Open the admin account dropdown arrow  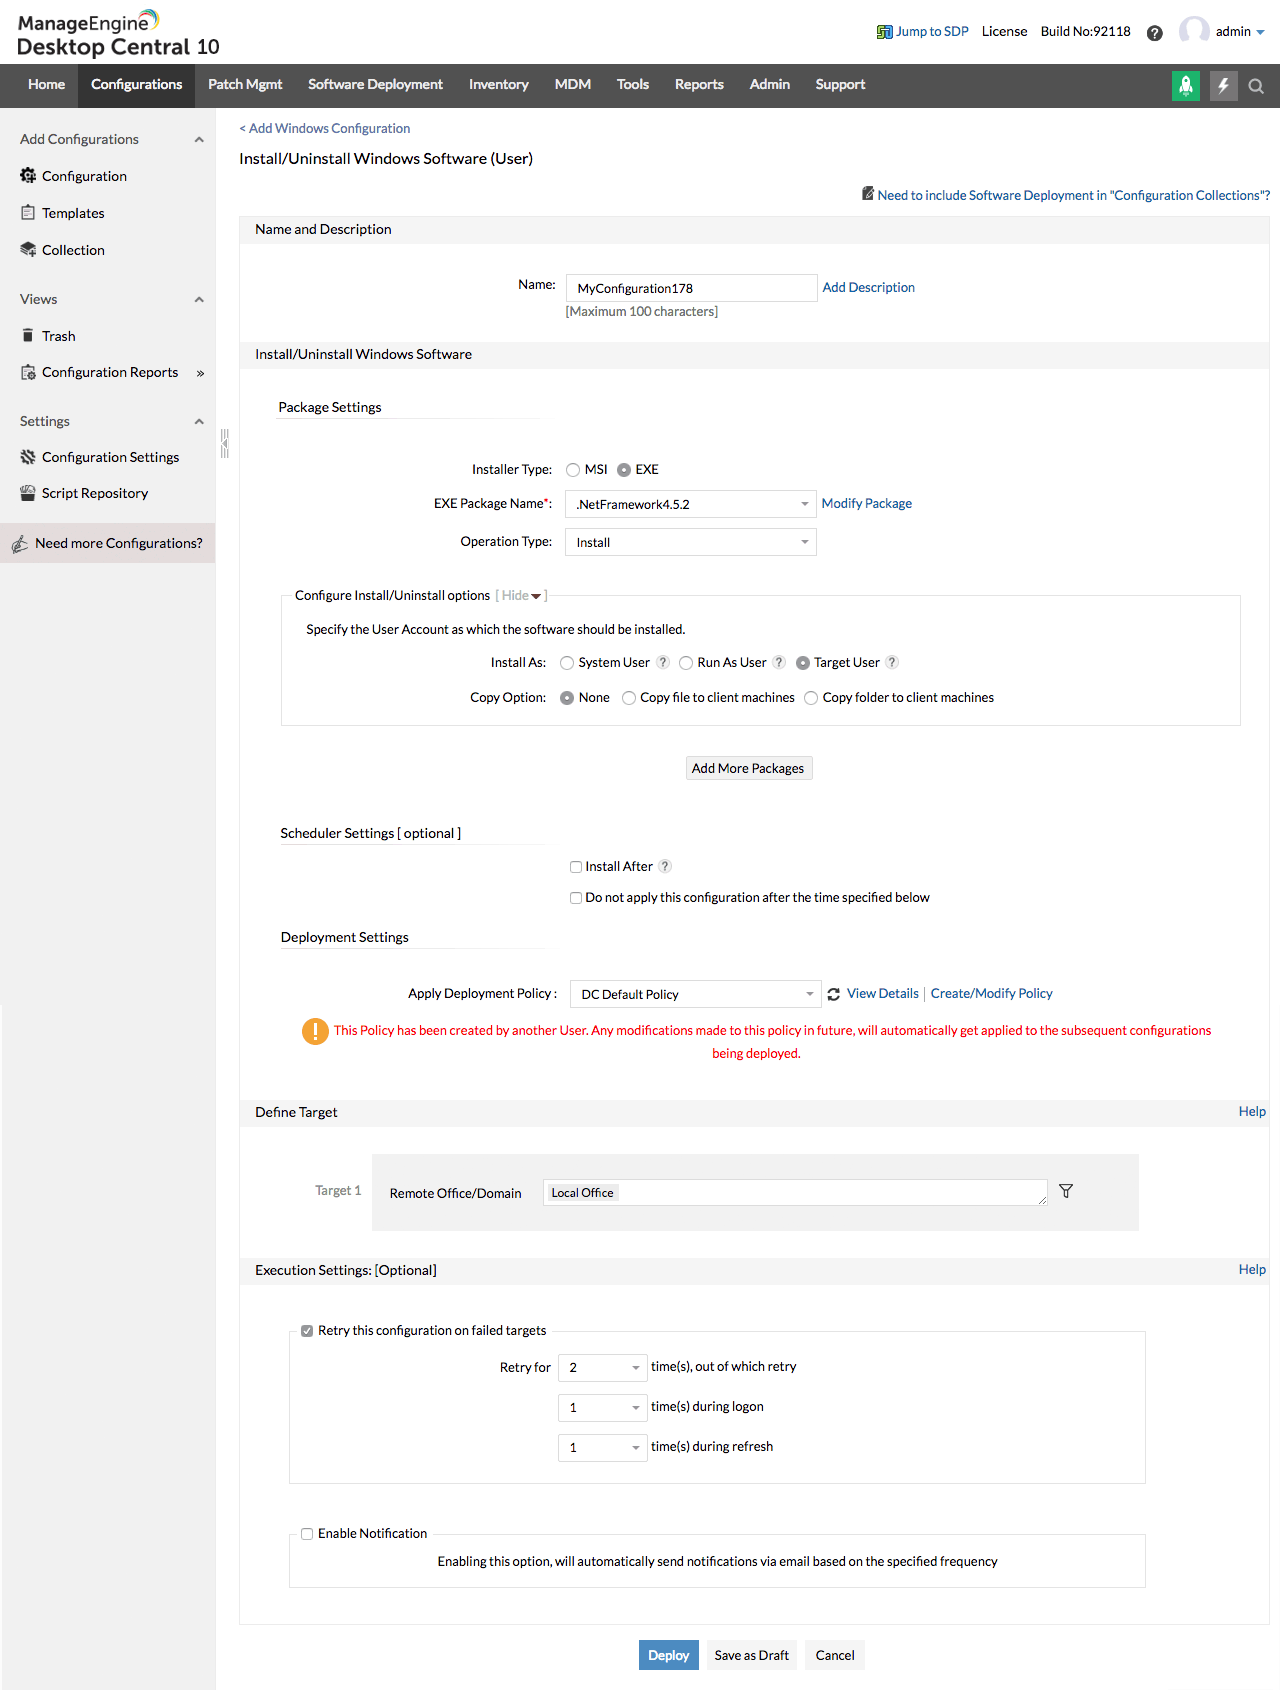pos(1260,33)
